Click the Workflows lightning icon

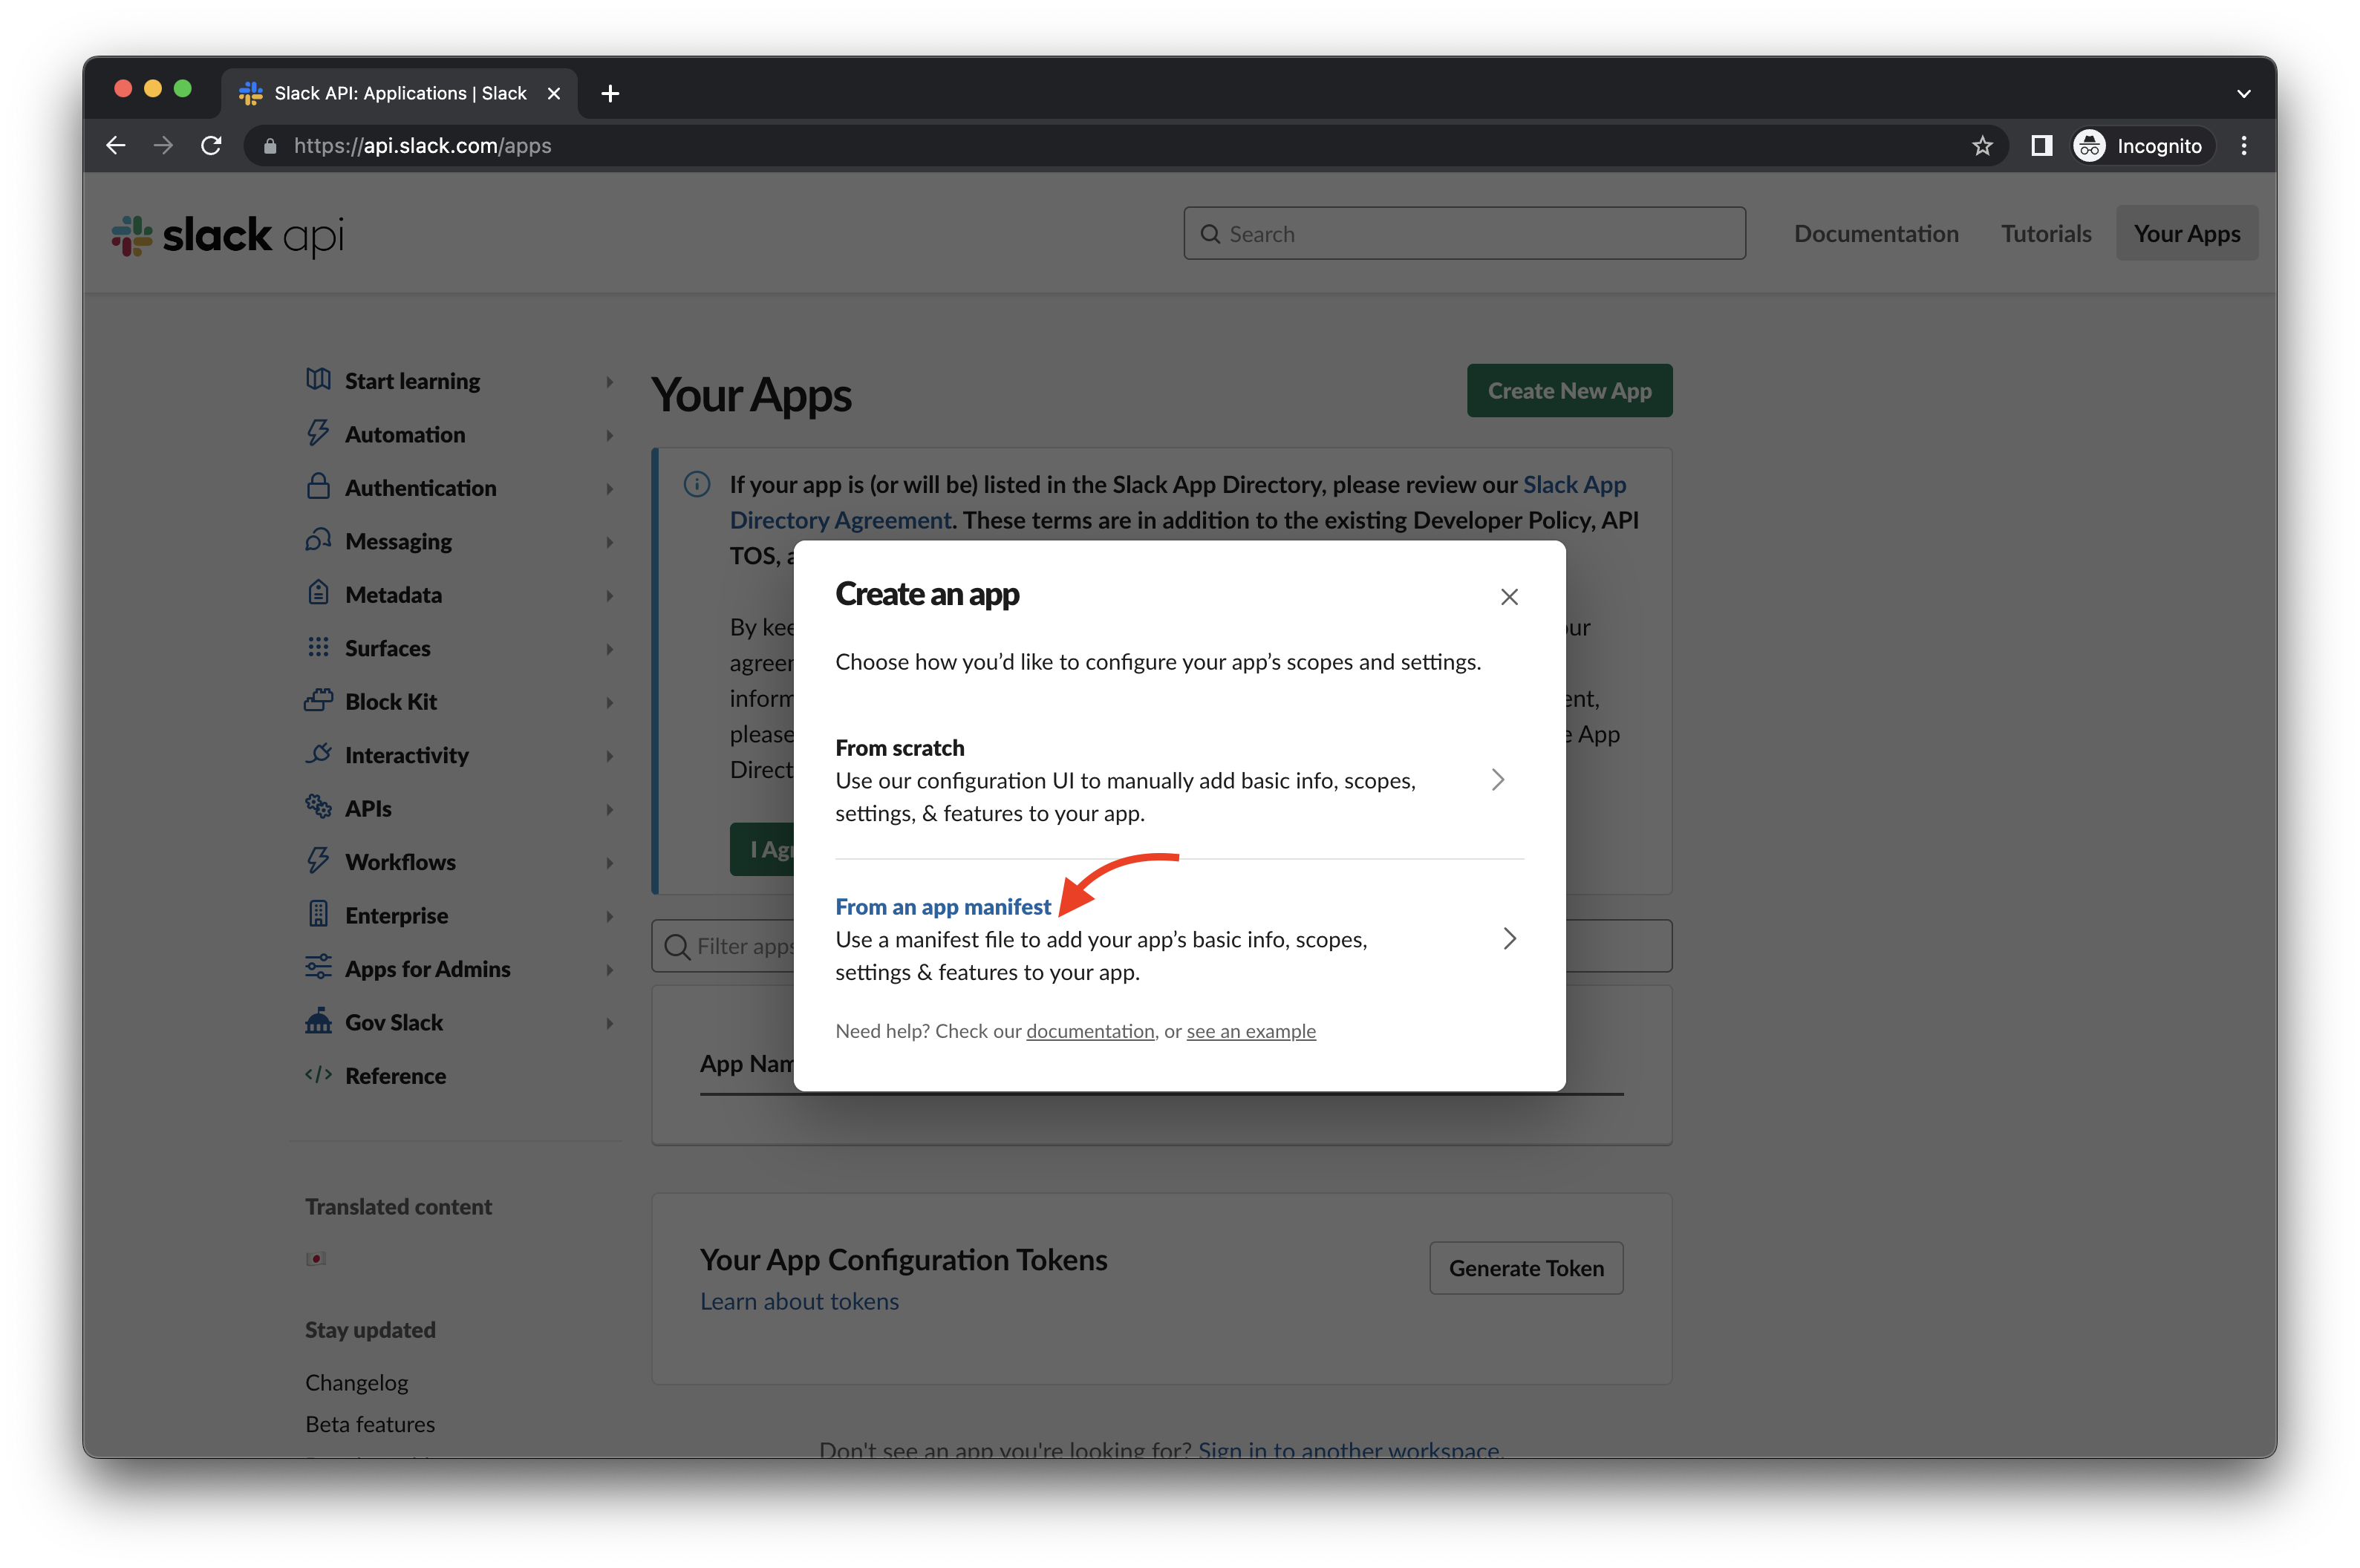coord(318,860)
